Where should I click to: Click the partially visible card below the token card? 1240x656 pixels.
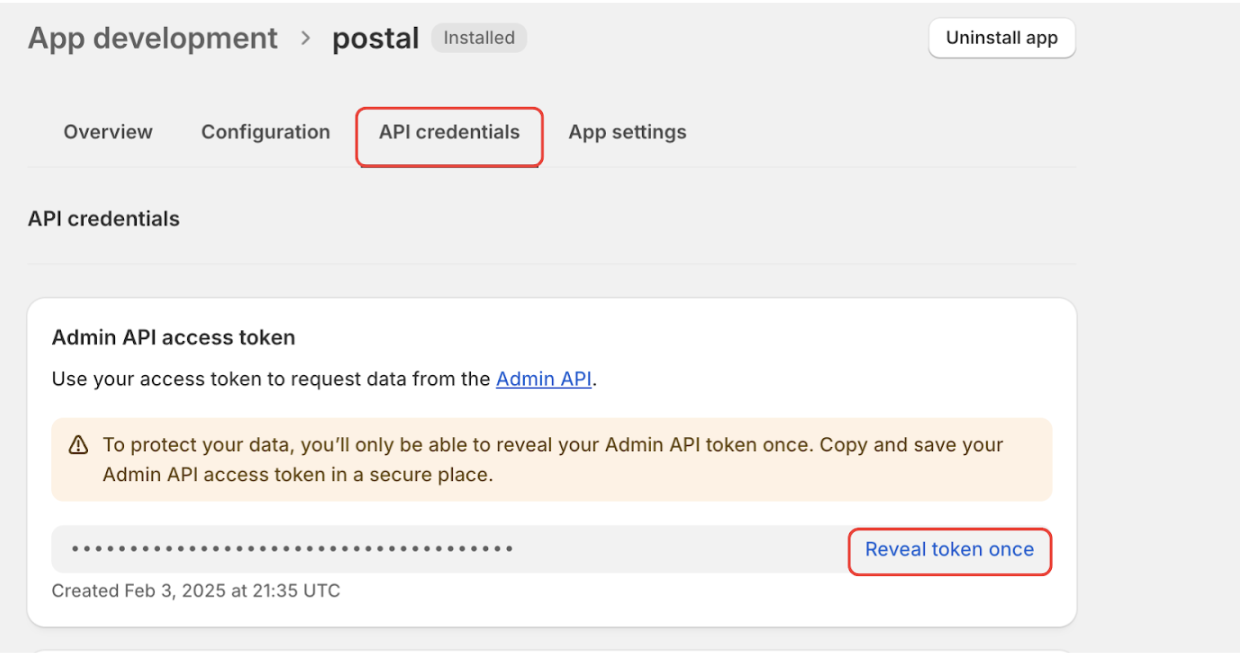(552, 651)
